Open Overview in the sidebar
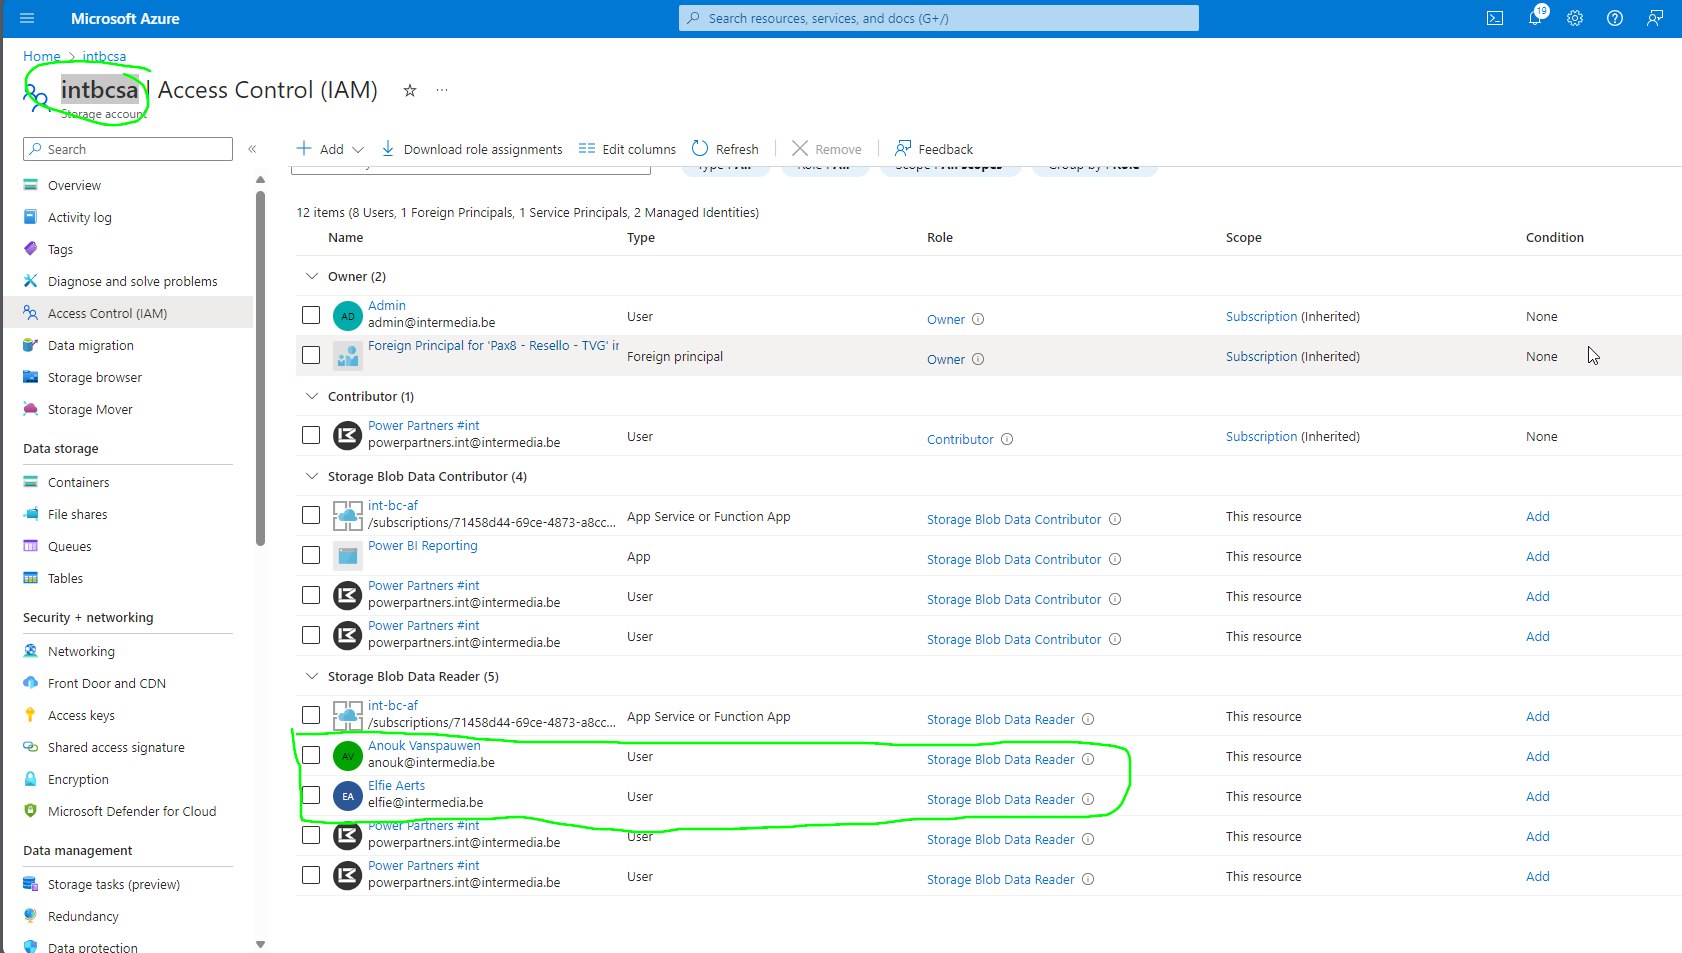Screen dimensions: 1682x953 click(74, 185)
